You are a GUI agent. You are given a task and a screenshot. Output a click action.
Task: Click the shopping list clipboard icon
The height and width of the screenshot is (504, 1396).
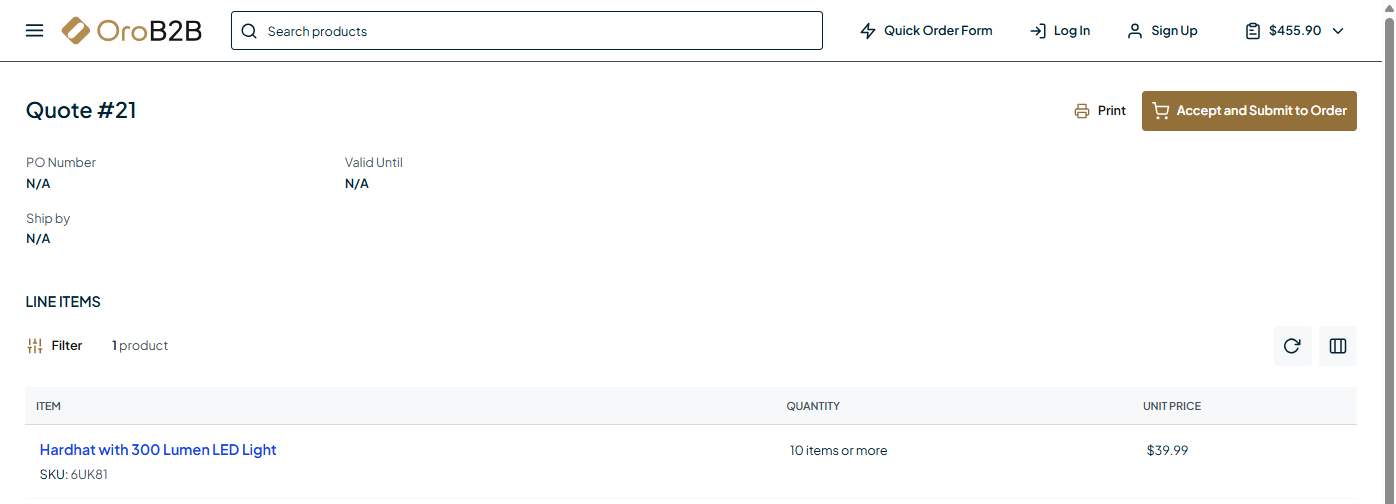[1253, 31]
